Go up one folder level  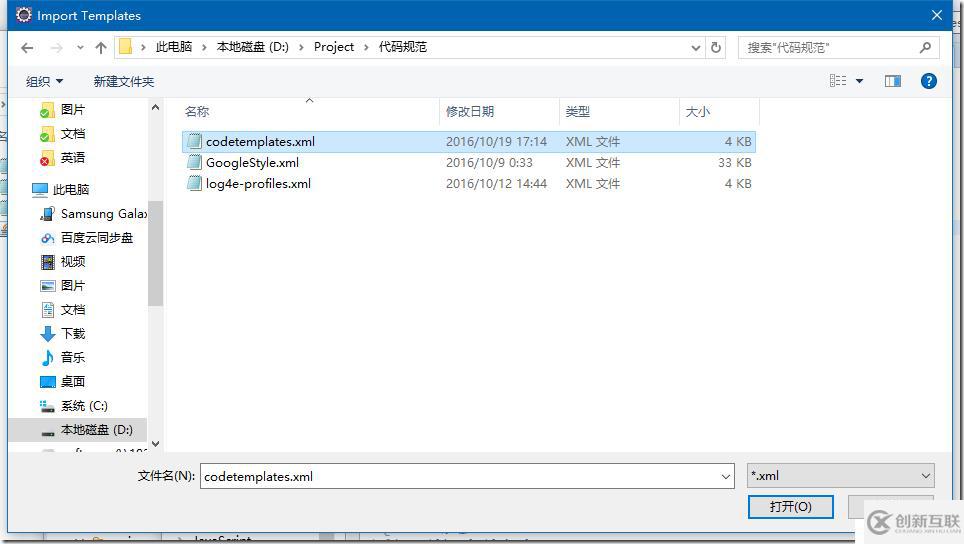point(101,48)
